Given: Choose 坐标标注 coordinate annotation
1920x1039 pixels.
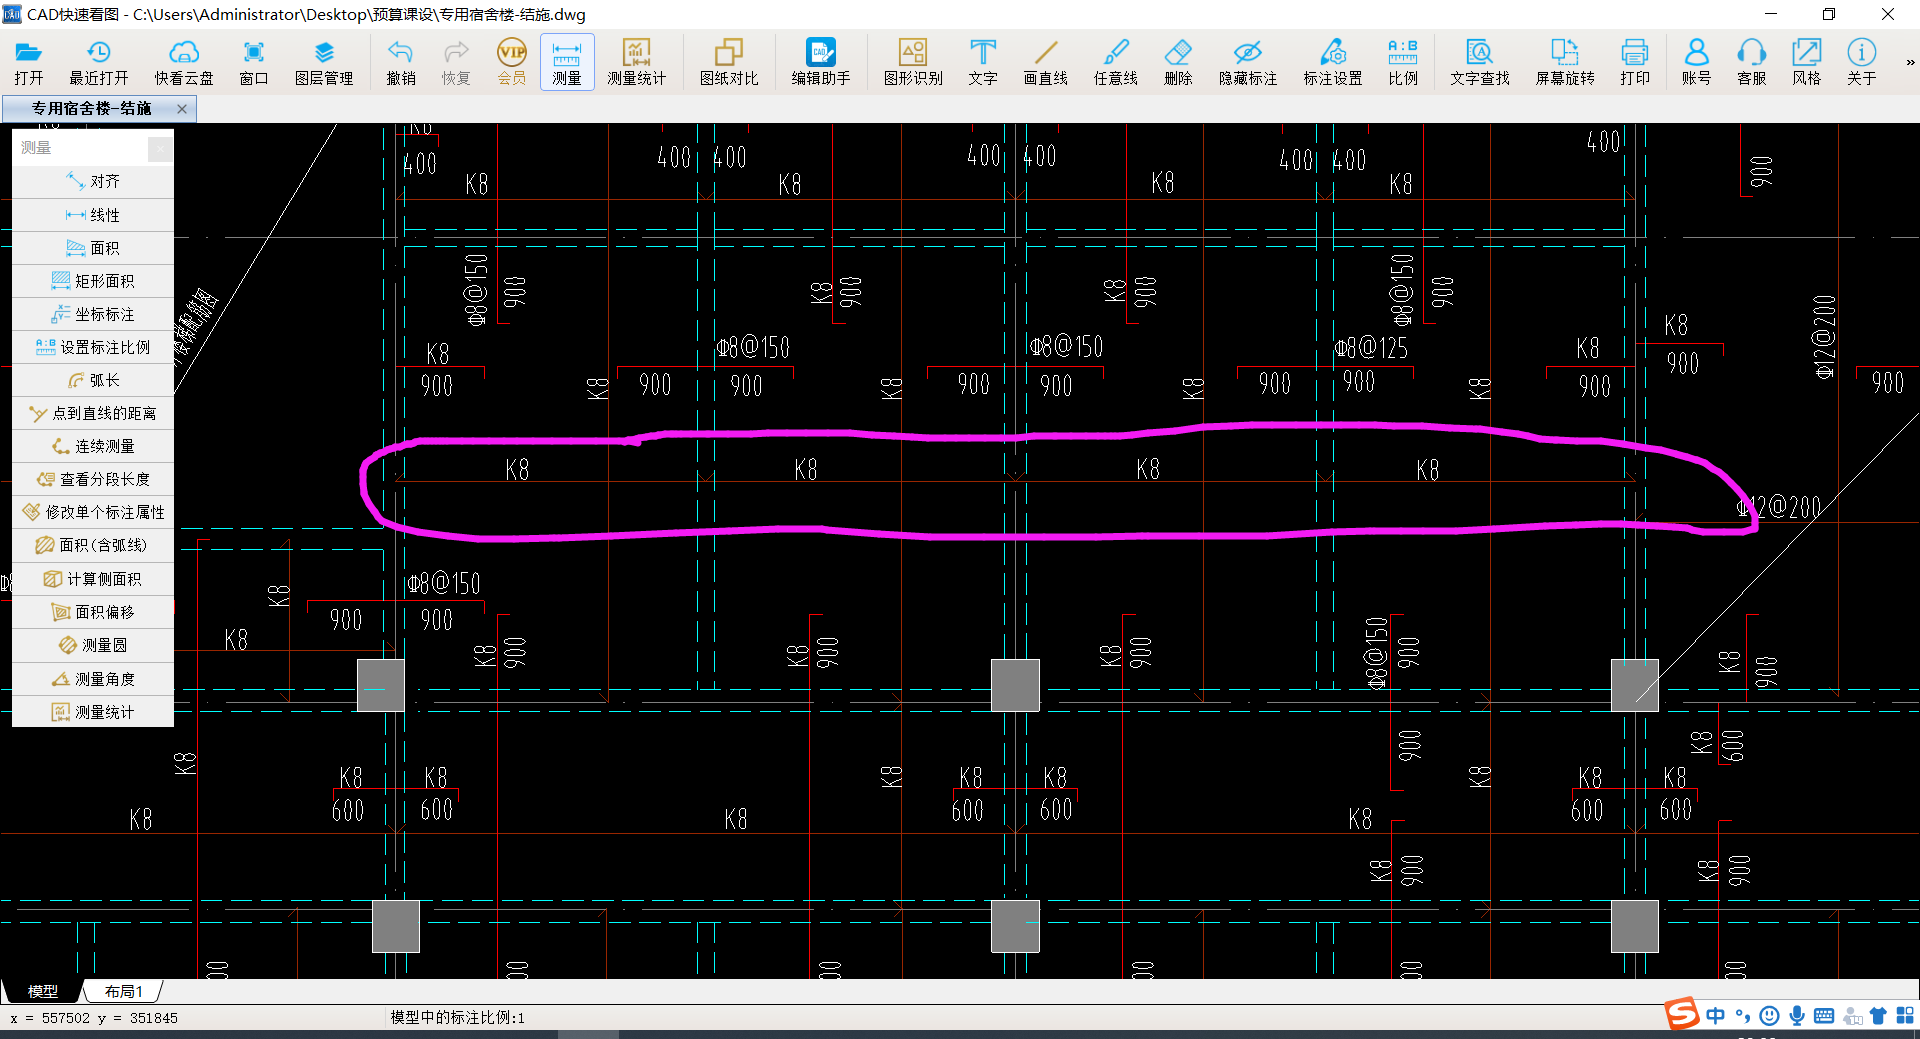Looking at the screenshot, I should click(93, 314).
